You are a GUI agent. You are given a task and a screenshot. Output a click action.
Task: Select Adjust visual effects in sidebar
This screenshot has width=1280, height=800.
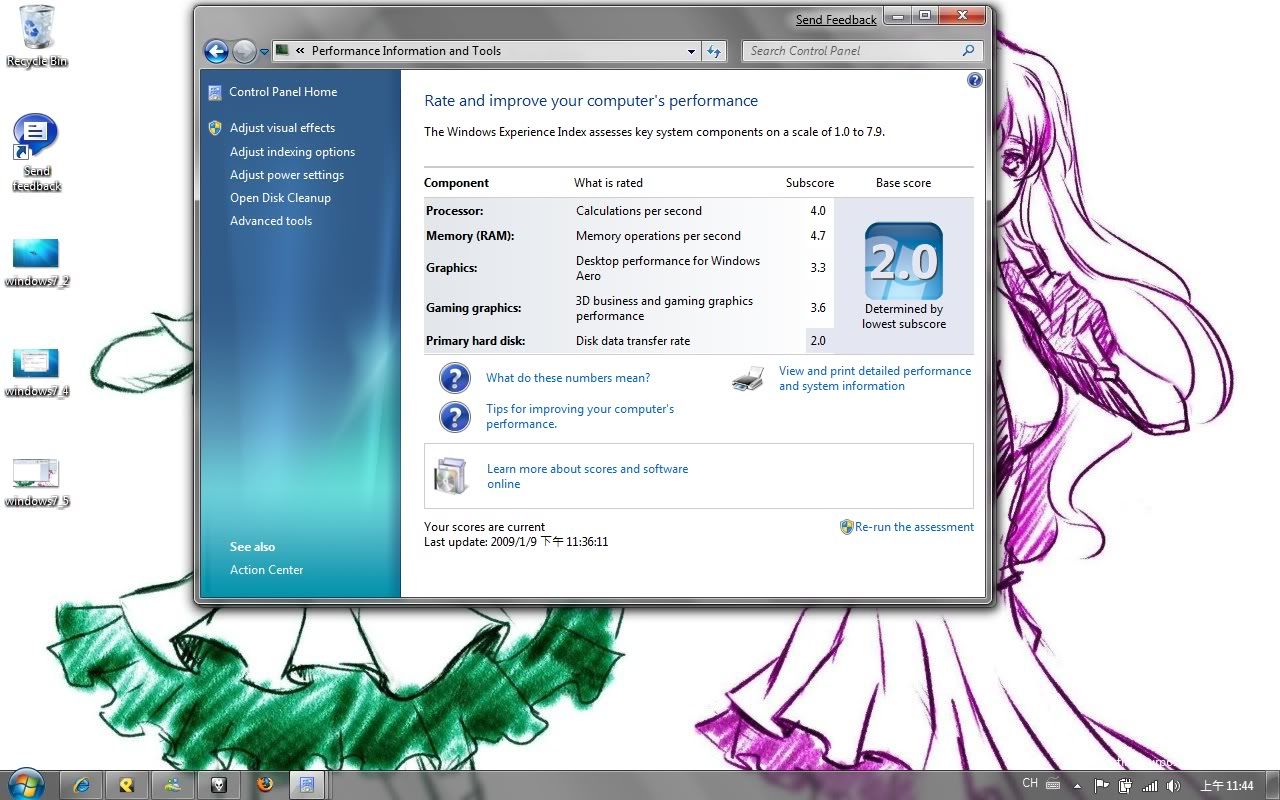pyautogui.click(x=282, y=128)
